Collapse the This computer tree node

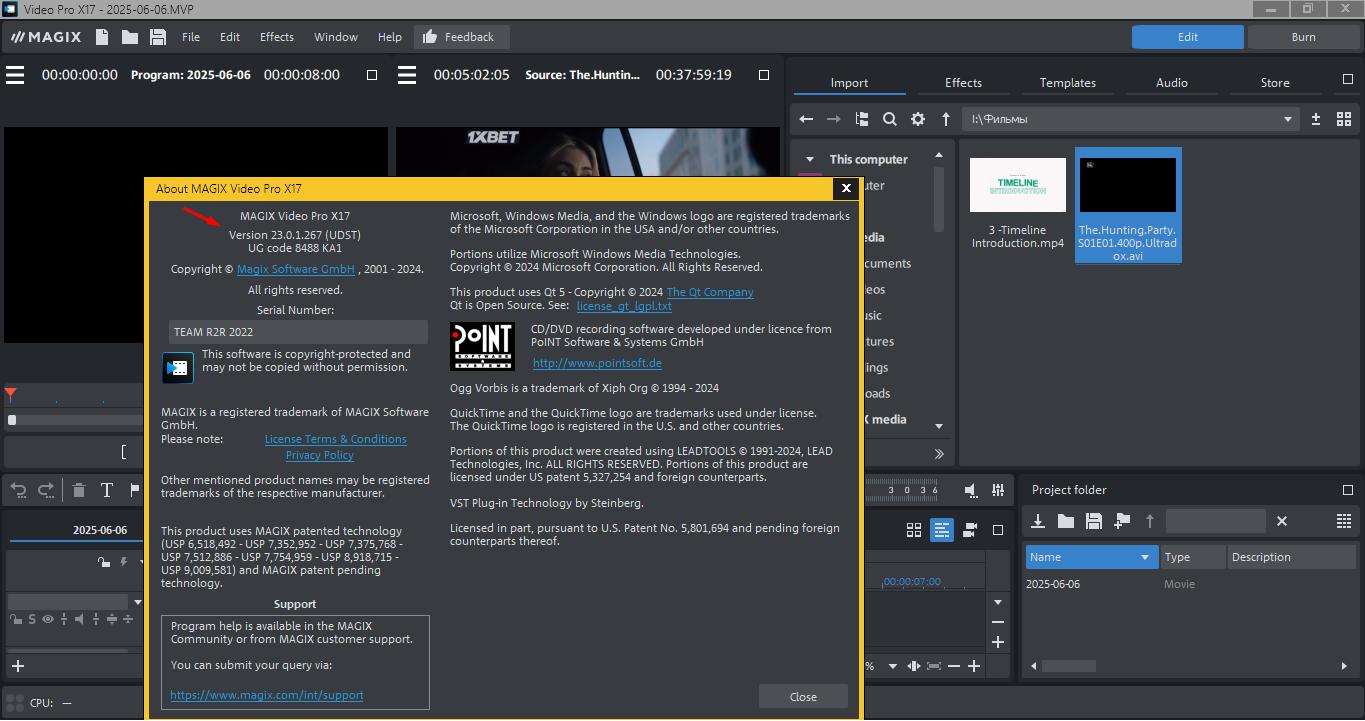click(809, 159)
